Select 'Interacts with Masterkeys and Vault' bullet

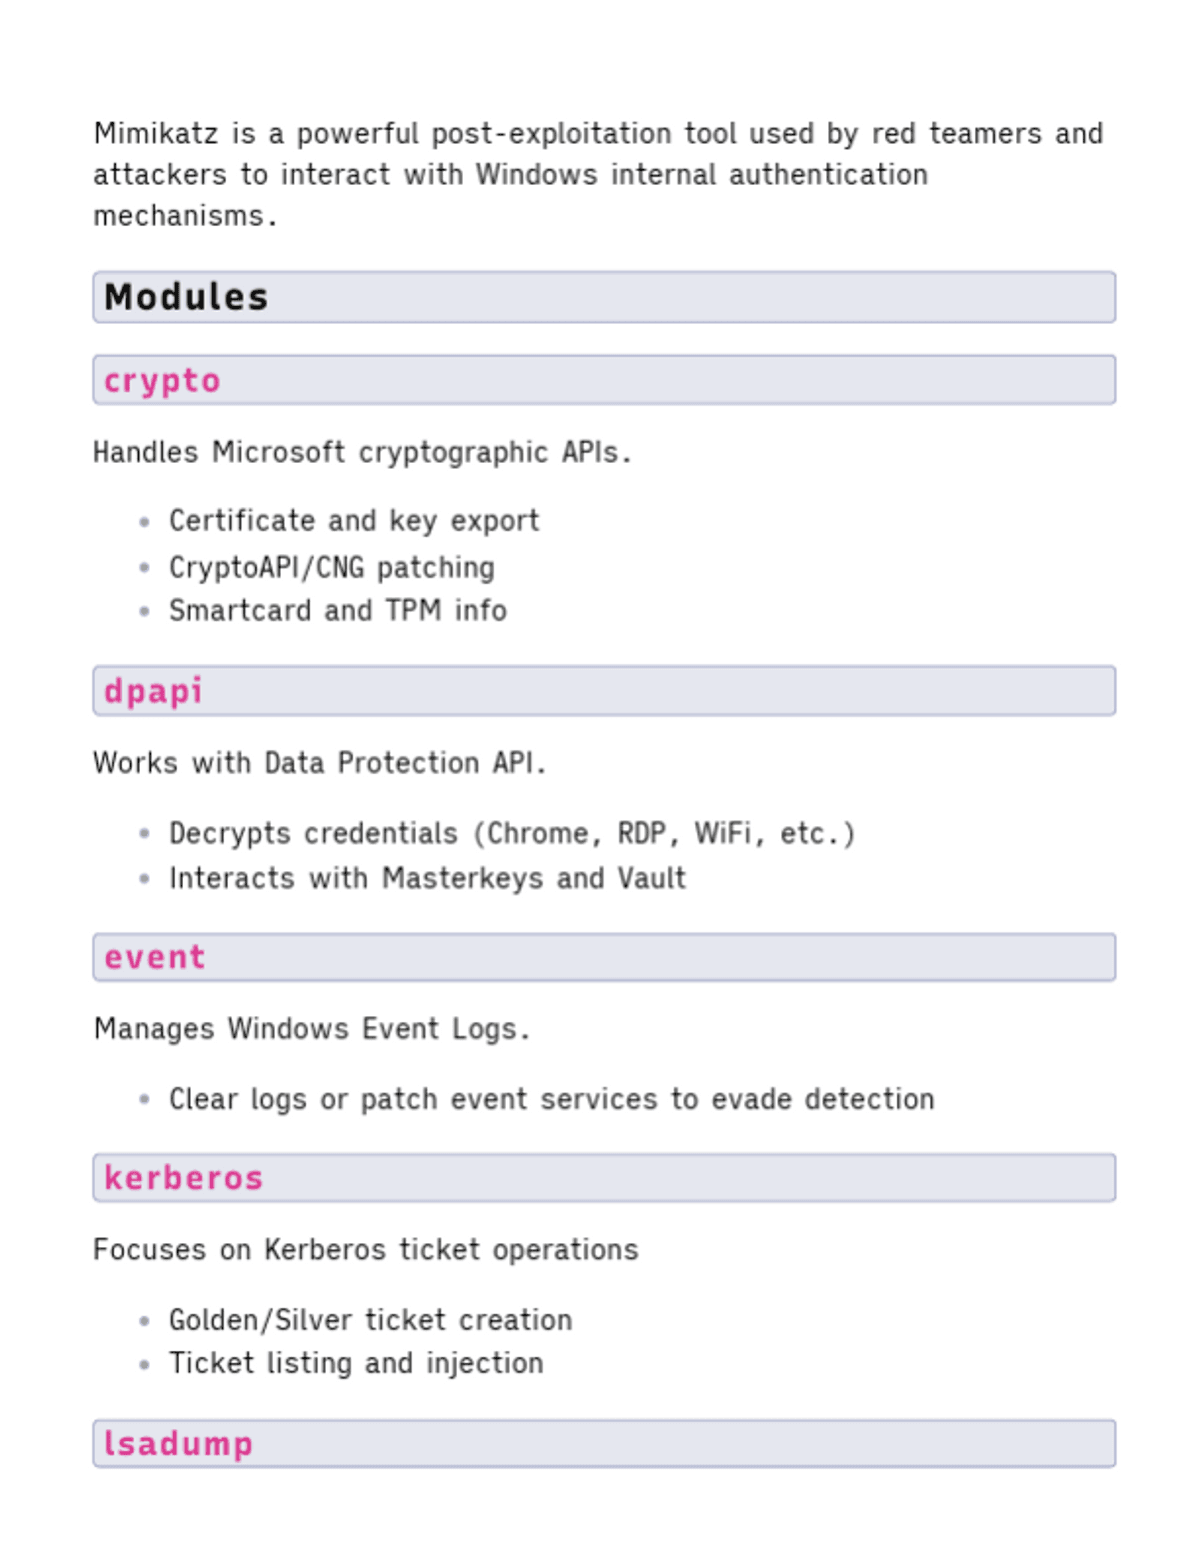pos(427,878)
